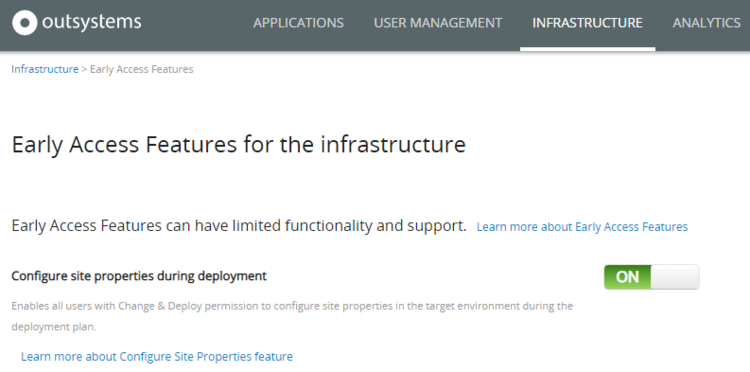Click the description starting 'Enables all users'

(x=292, y=317)
